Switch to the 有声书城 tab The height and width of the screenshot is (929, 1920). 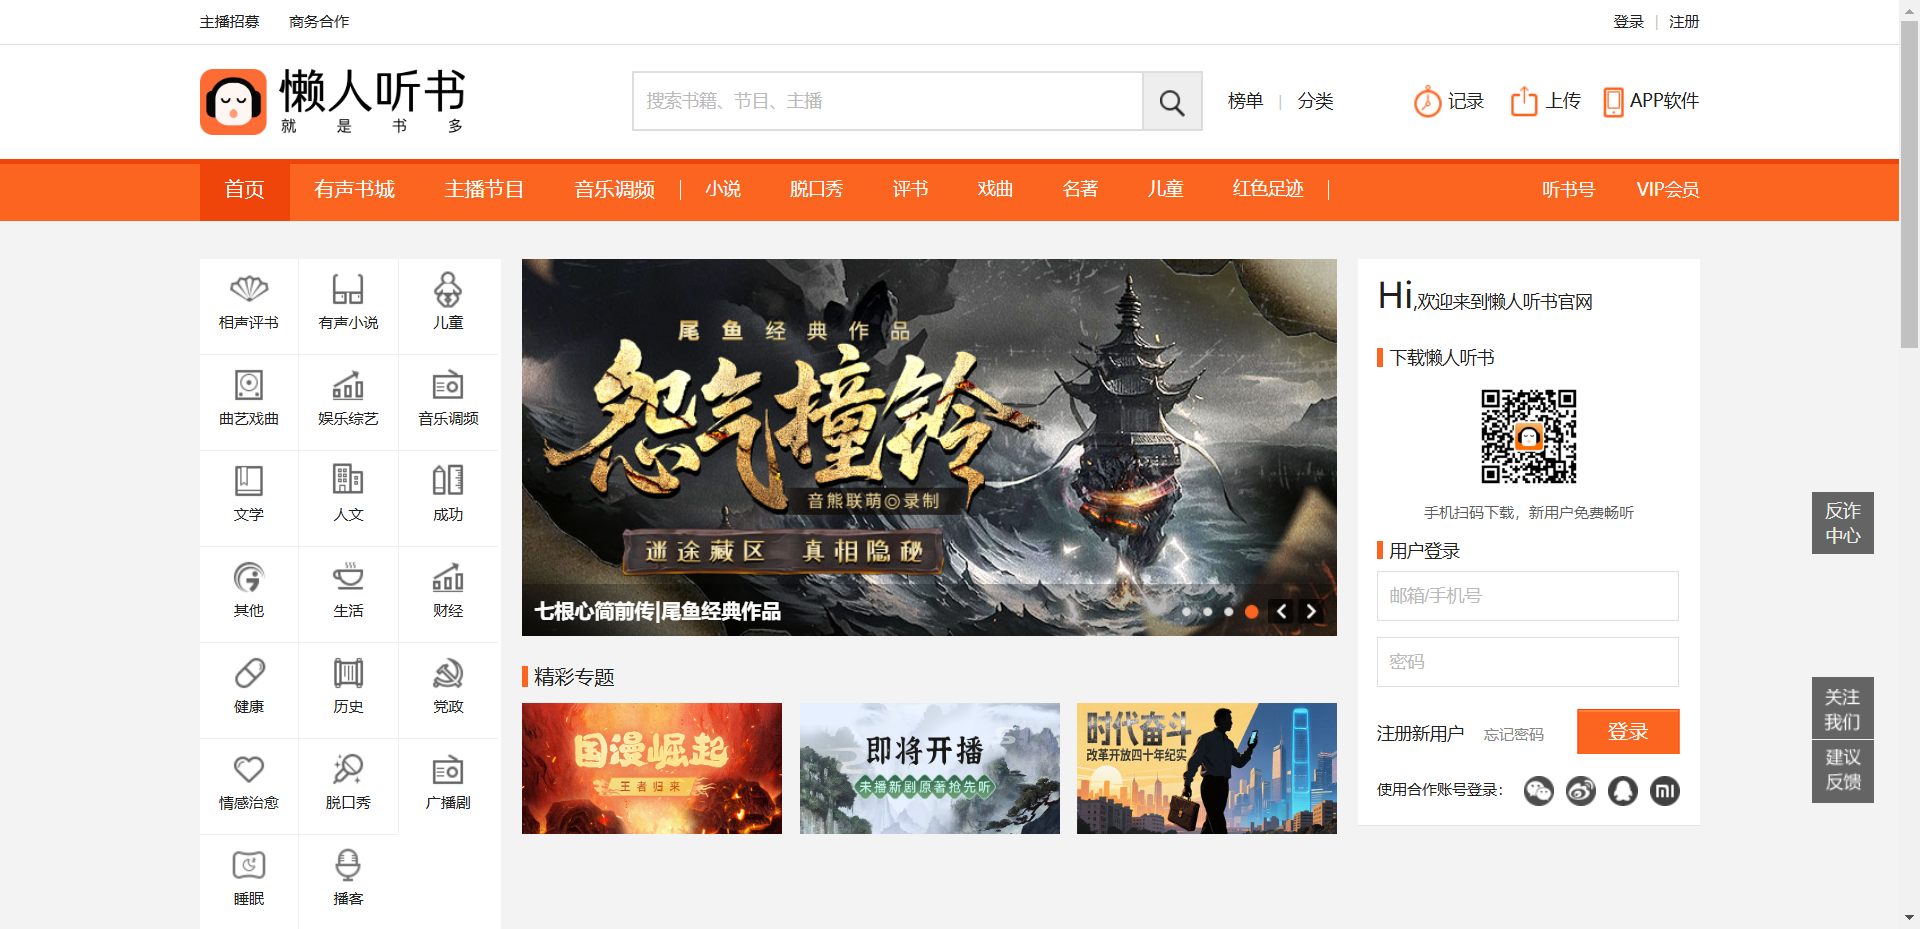tap(354, 190)
